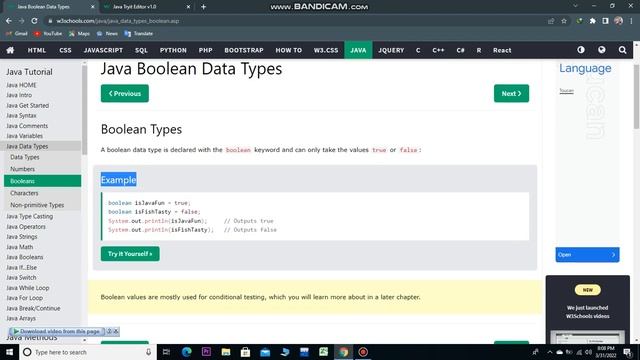The width and height of the screenshot is (640, 360).
Task: Open the site search magnifier
Action: tap(622, 50)
